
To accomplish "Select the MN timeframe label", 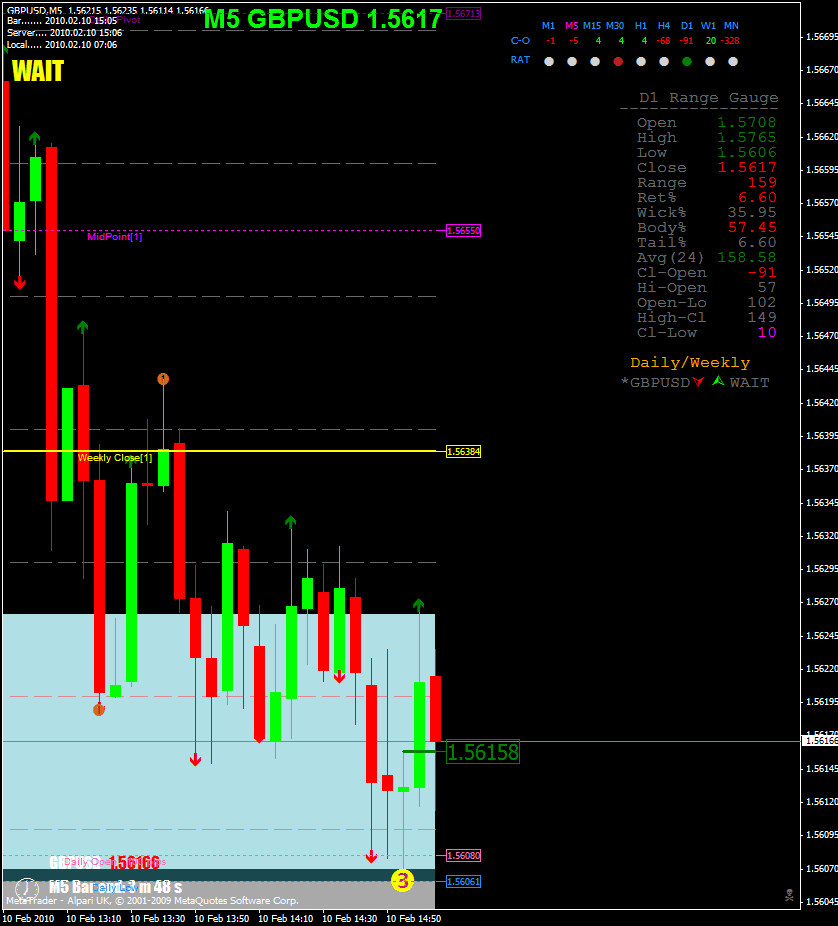I will click(x=731, y=26).
